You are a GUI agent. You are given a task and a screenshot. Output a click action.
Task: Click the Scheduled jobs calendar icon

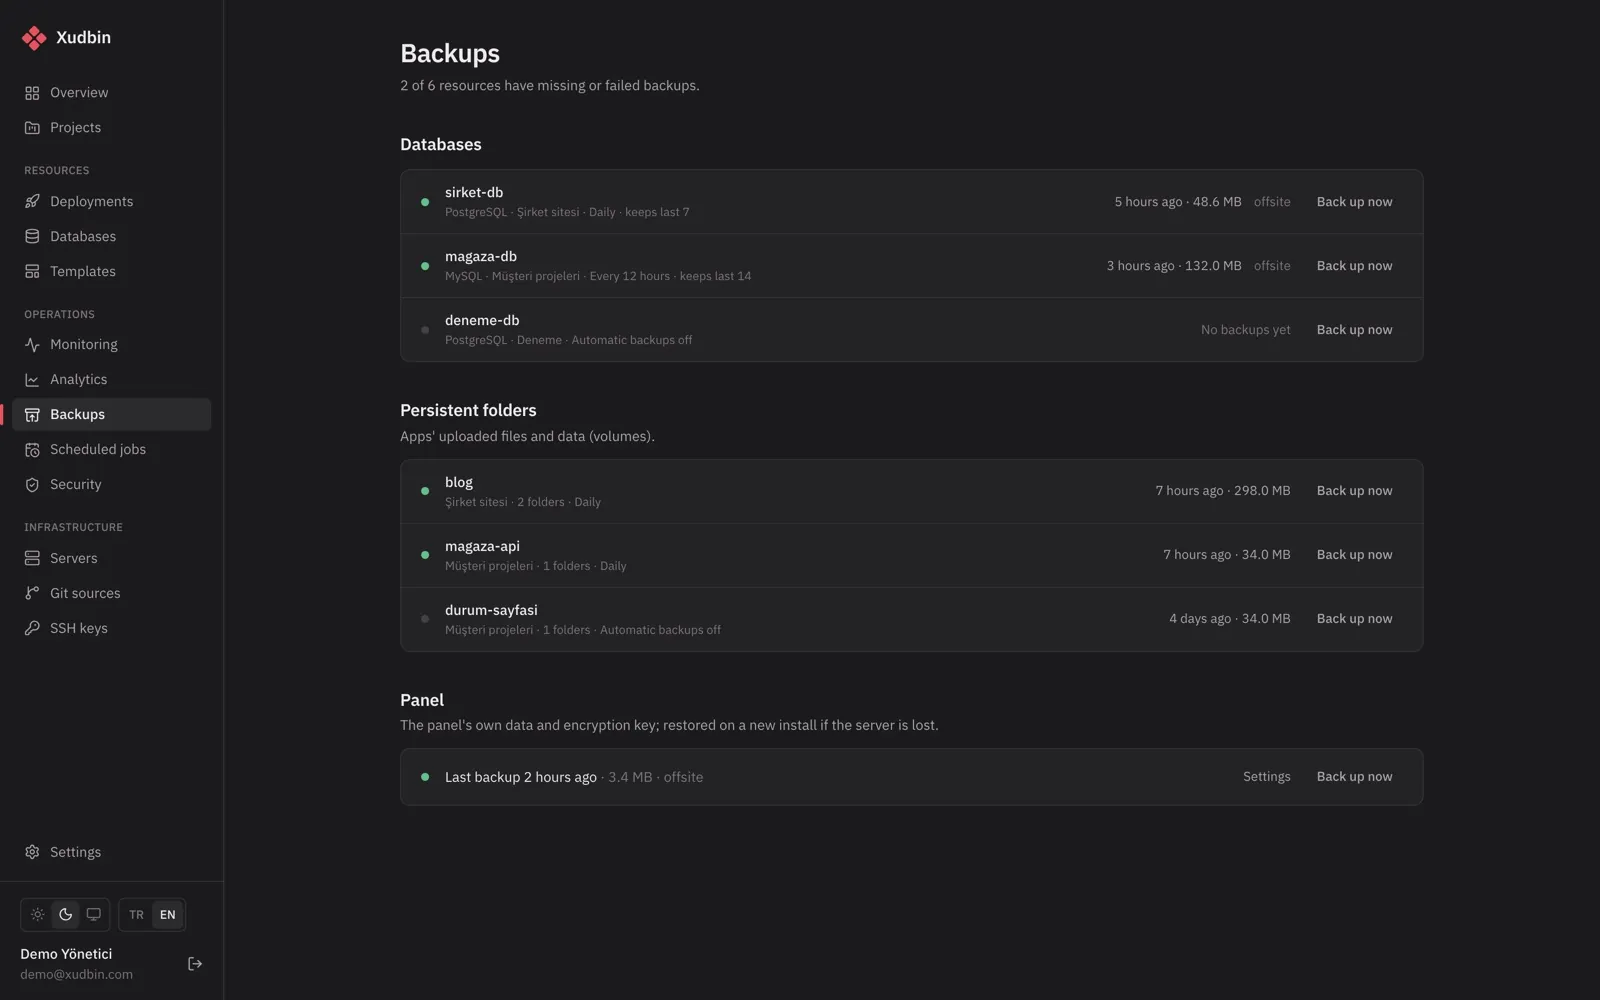[x=32, y=450]
